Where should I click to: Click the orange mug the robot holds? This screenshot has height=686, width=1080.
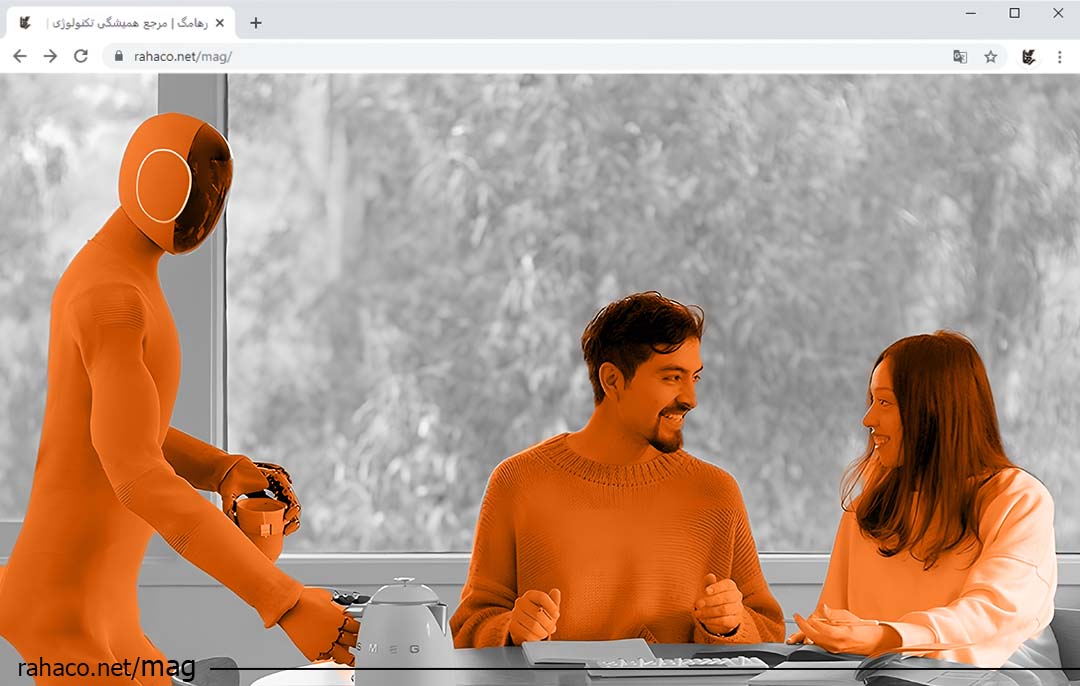(260, 526)
